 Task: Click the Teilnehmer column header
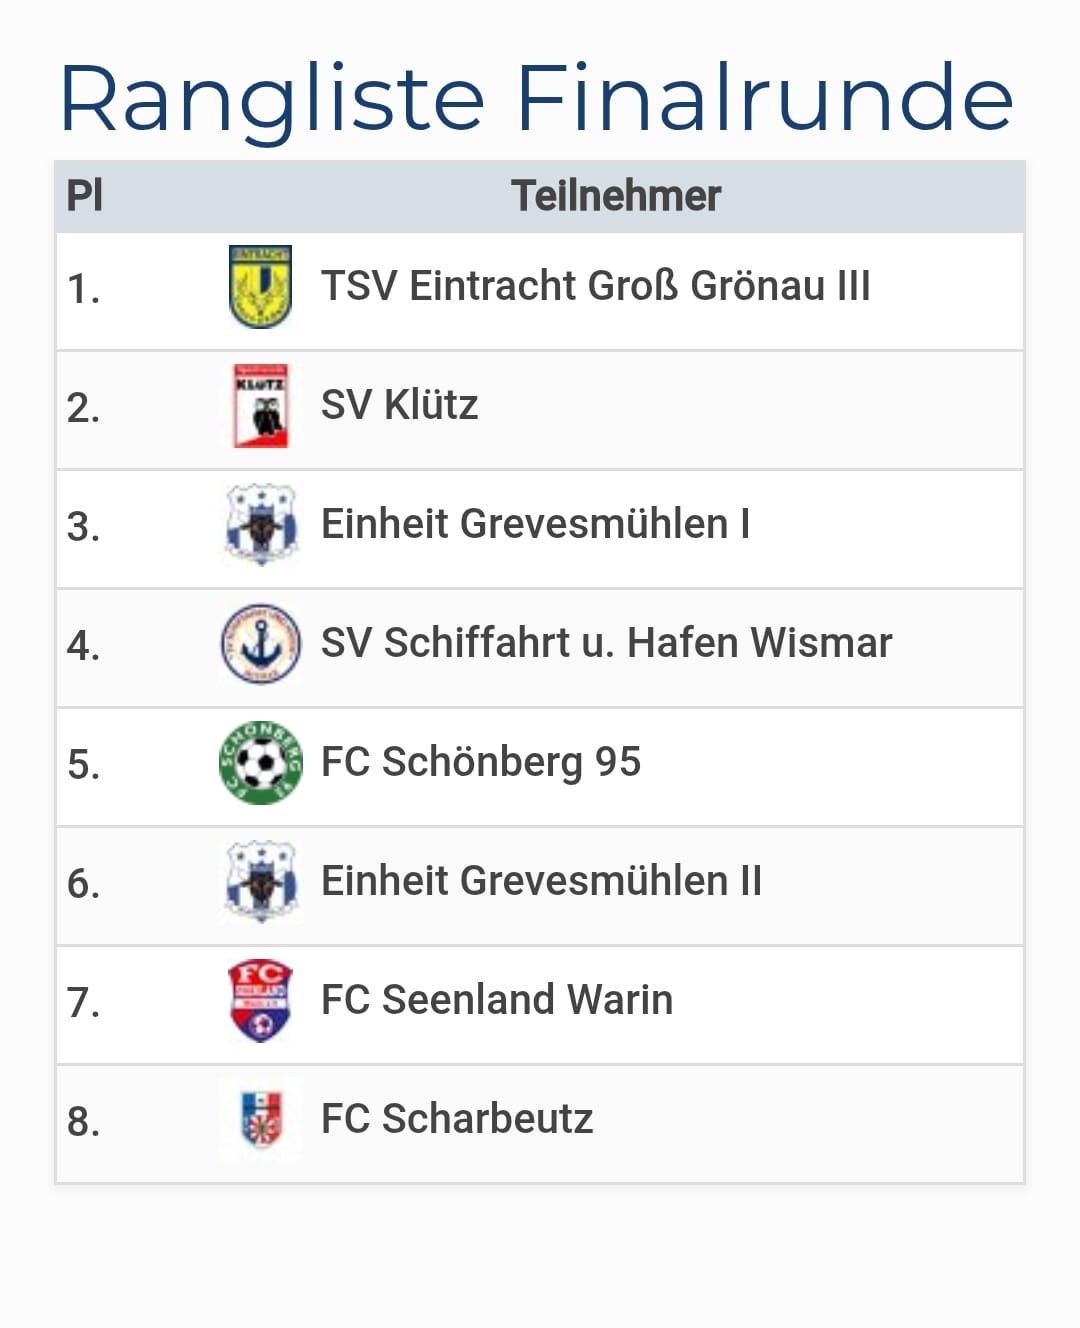click(615, 196)
